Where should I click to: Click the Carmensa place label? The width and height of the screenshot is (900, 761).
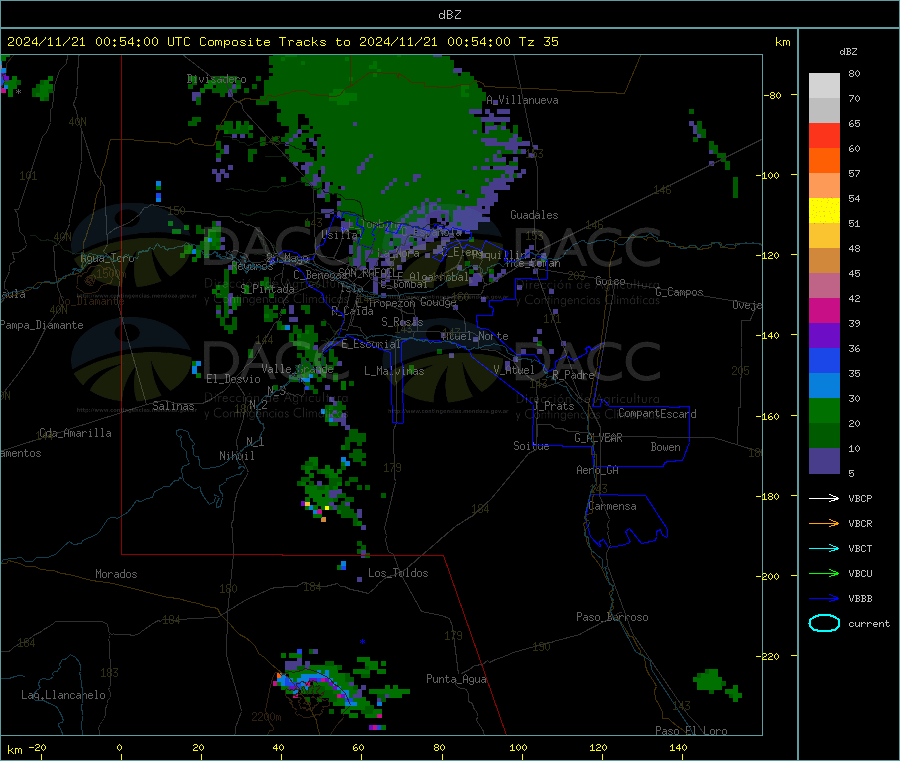coord(612,506)
